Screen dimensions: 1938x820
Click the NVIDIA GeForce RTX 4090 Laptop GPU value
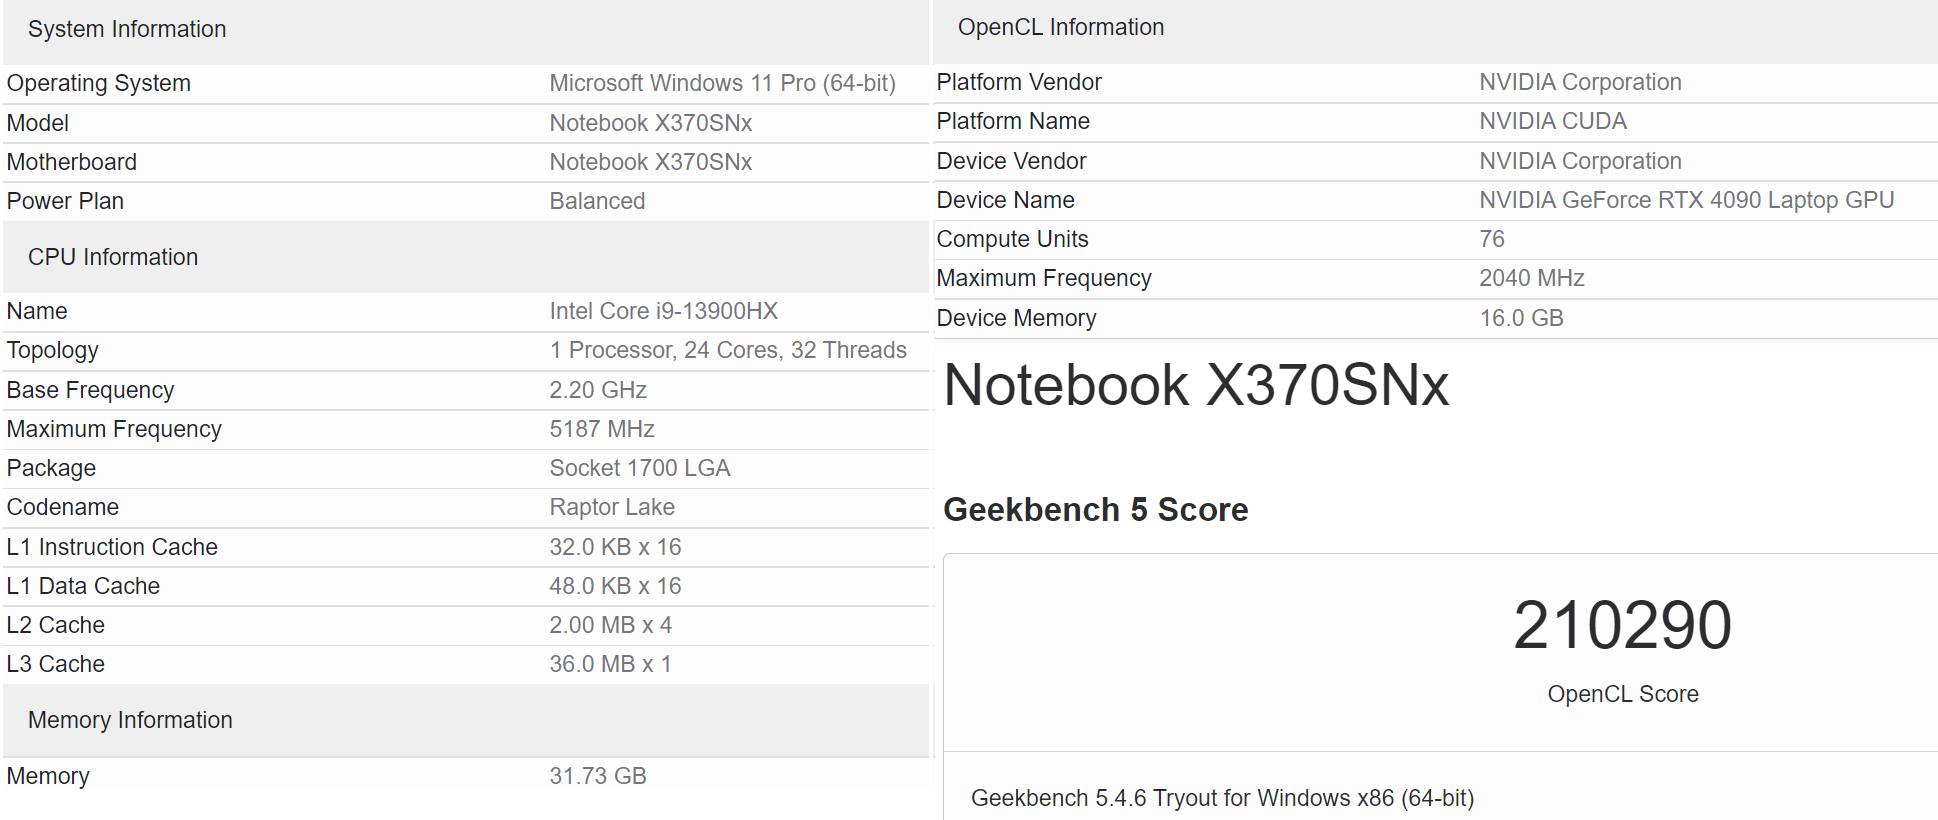coord(1686,200)
